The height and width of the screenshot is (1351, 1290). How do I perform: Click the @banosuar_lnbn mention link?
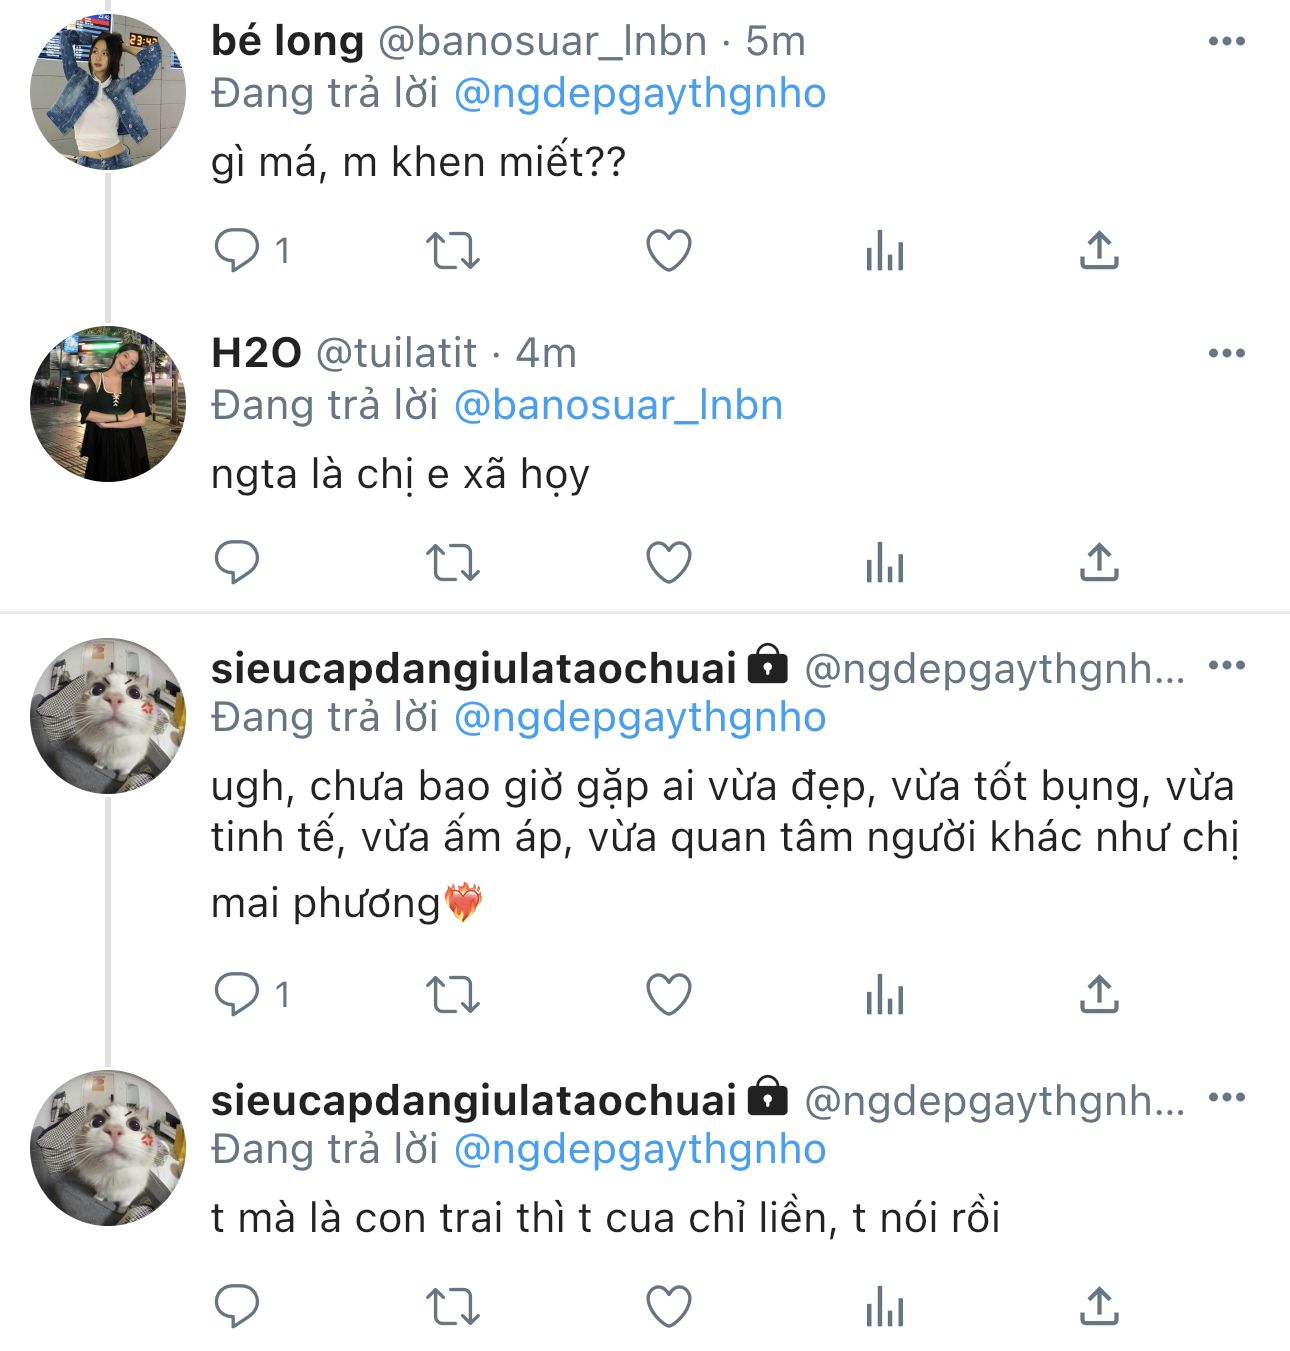(618, 405)
